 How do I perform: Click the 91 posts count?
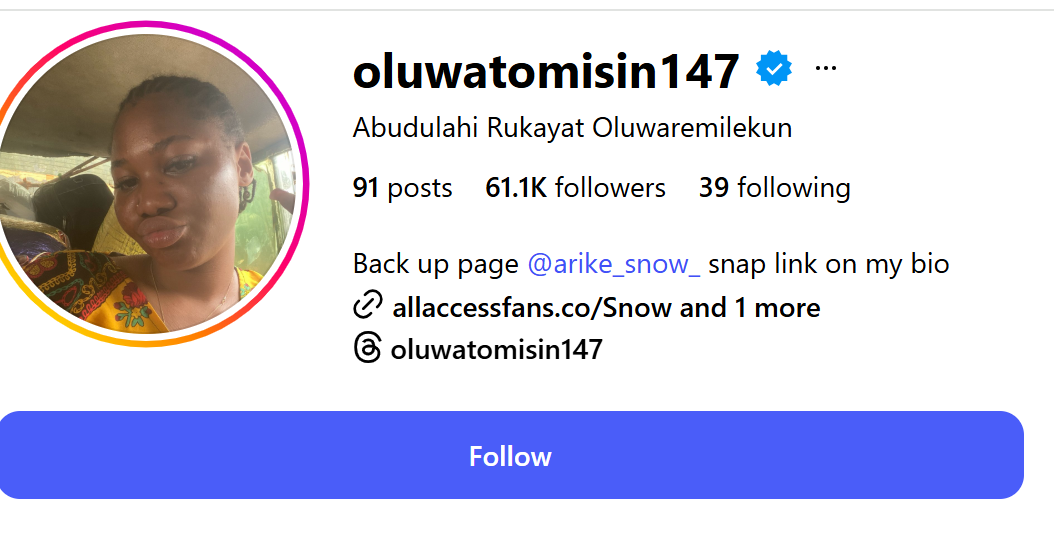tap(402, 188)
